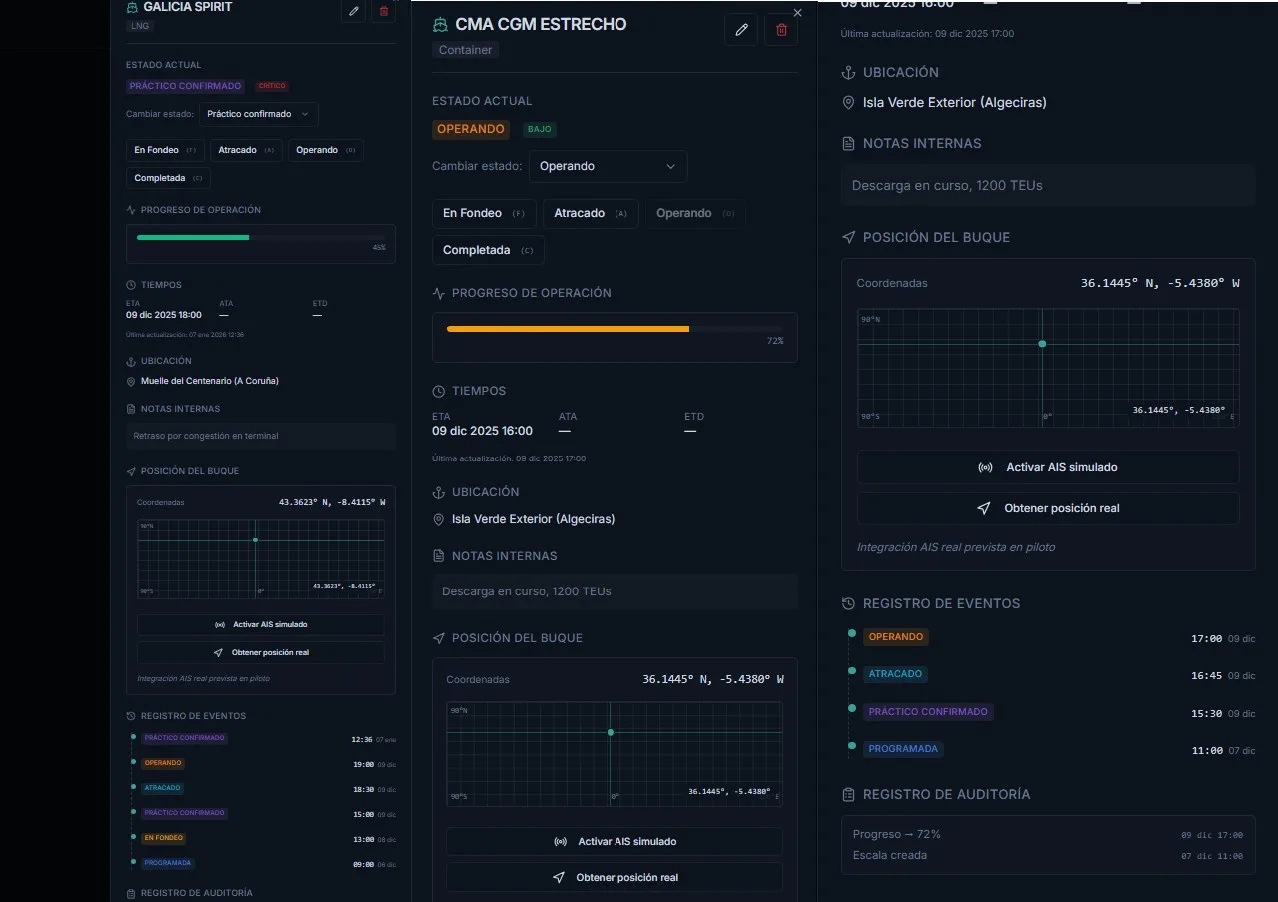1278x902 pixels.
Task: Edit the CMA CGM ESTRECHO vessel entry
Action: 741,30
